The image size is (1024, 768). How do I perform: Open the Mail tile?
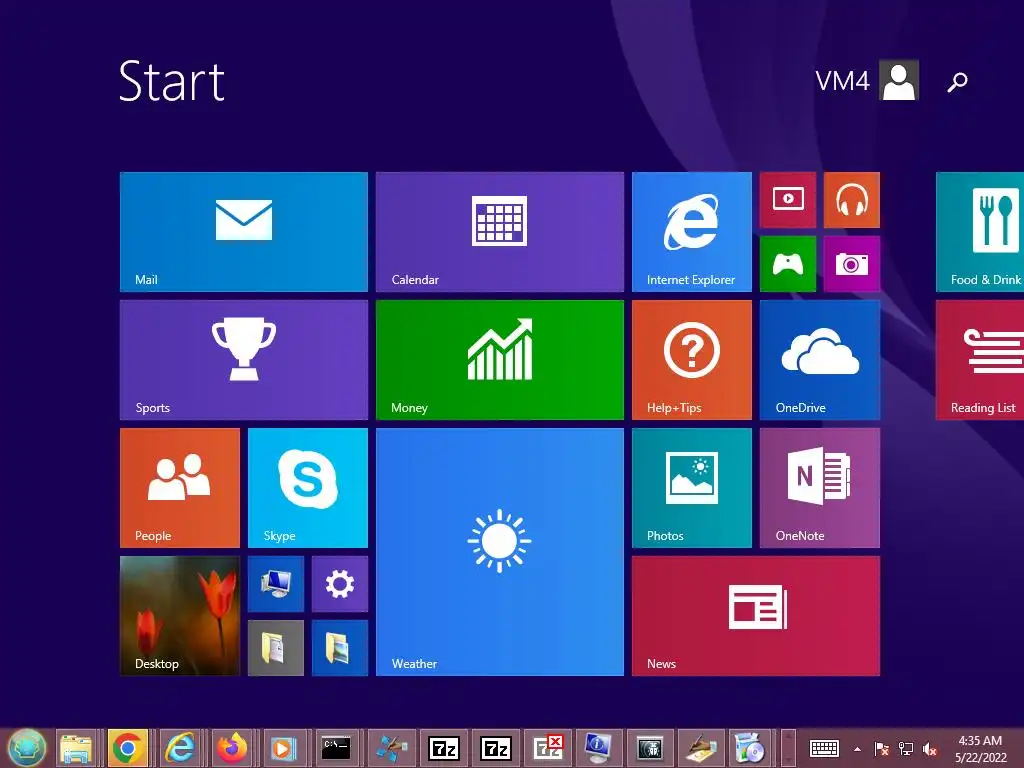click(x=244, y=232)
